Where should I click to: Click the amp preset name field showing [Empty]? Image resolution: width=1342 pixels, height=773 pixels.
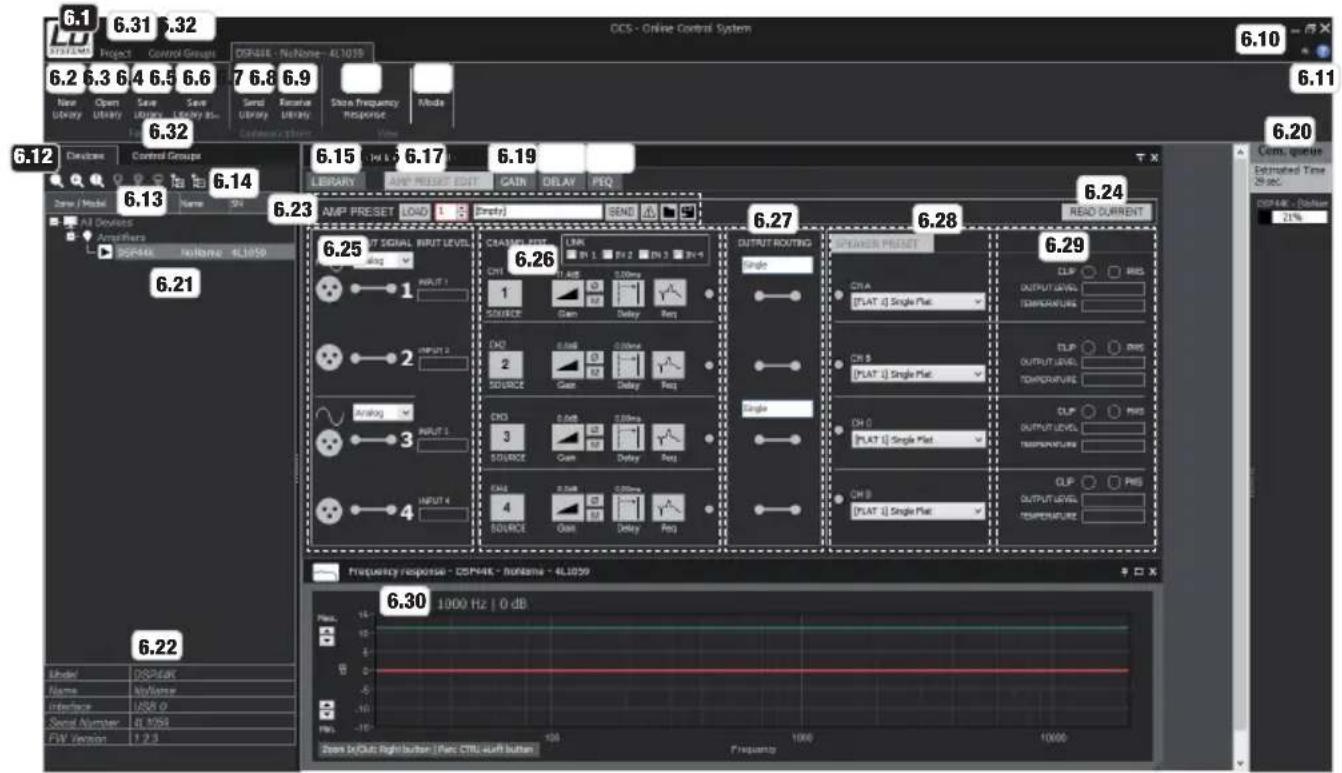tap(538, 212)
